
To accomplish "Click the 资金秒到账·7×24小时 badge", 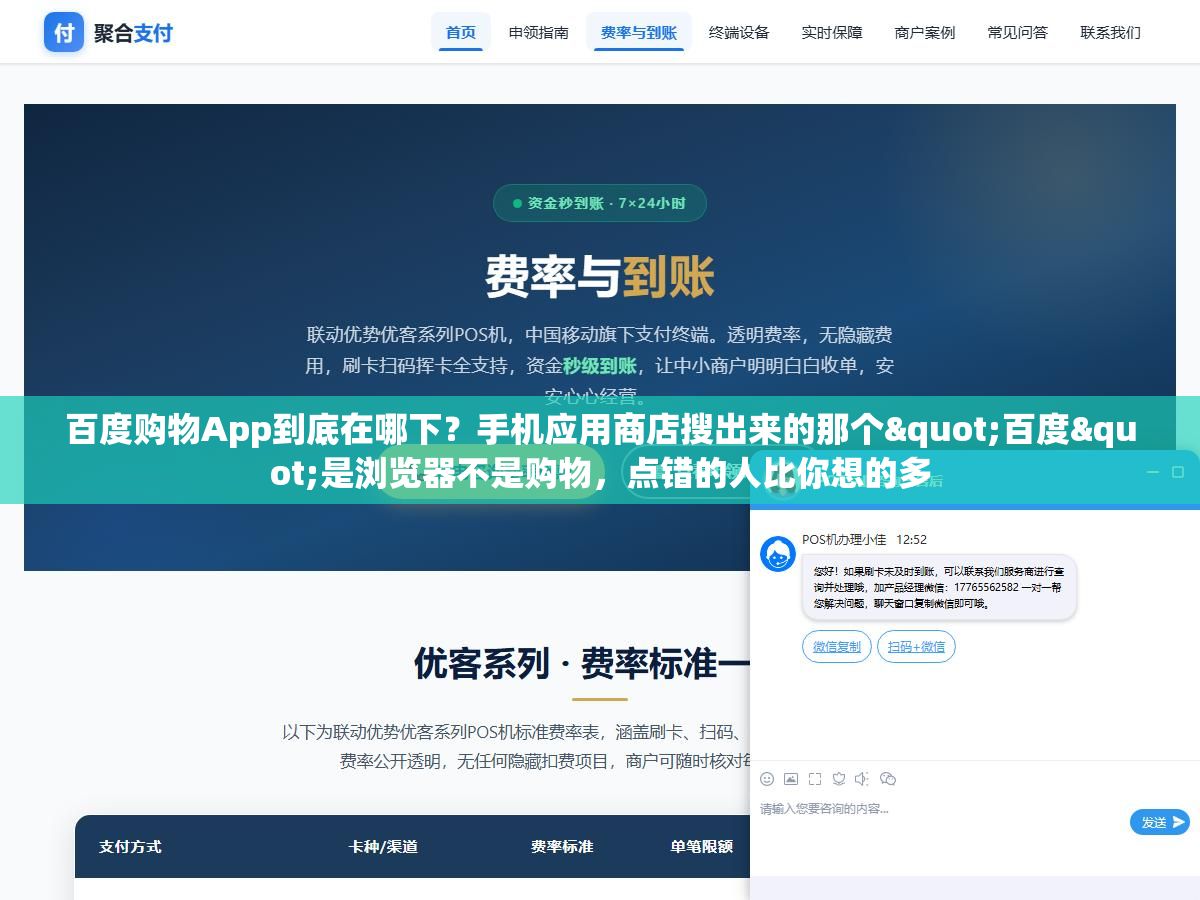I will [600, 203].
